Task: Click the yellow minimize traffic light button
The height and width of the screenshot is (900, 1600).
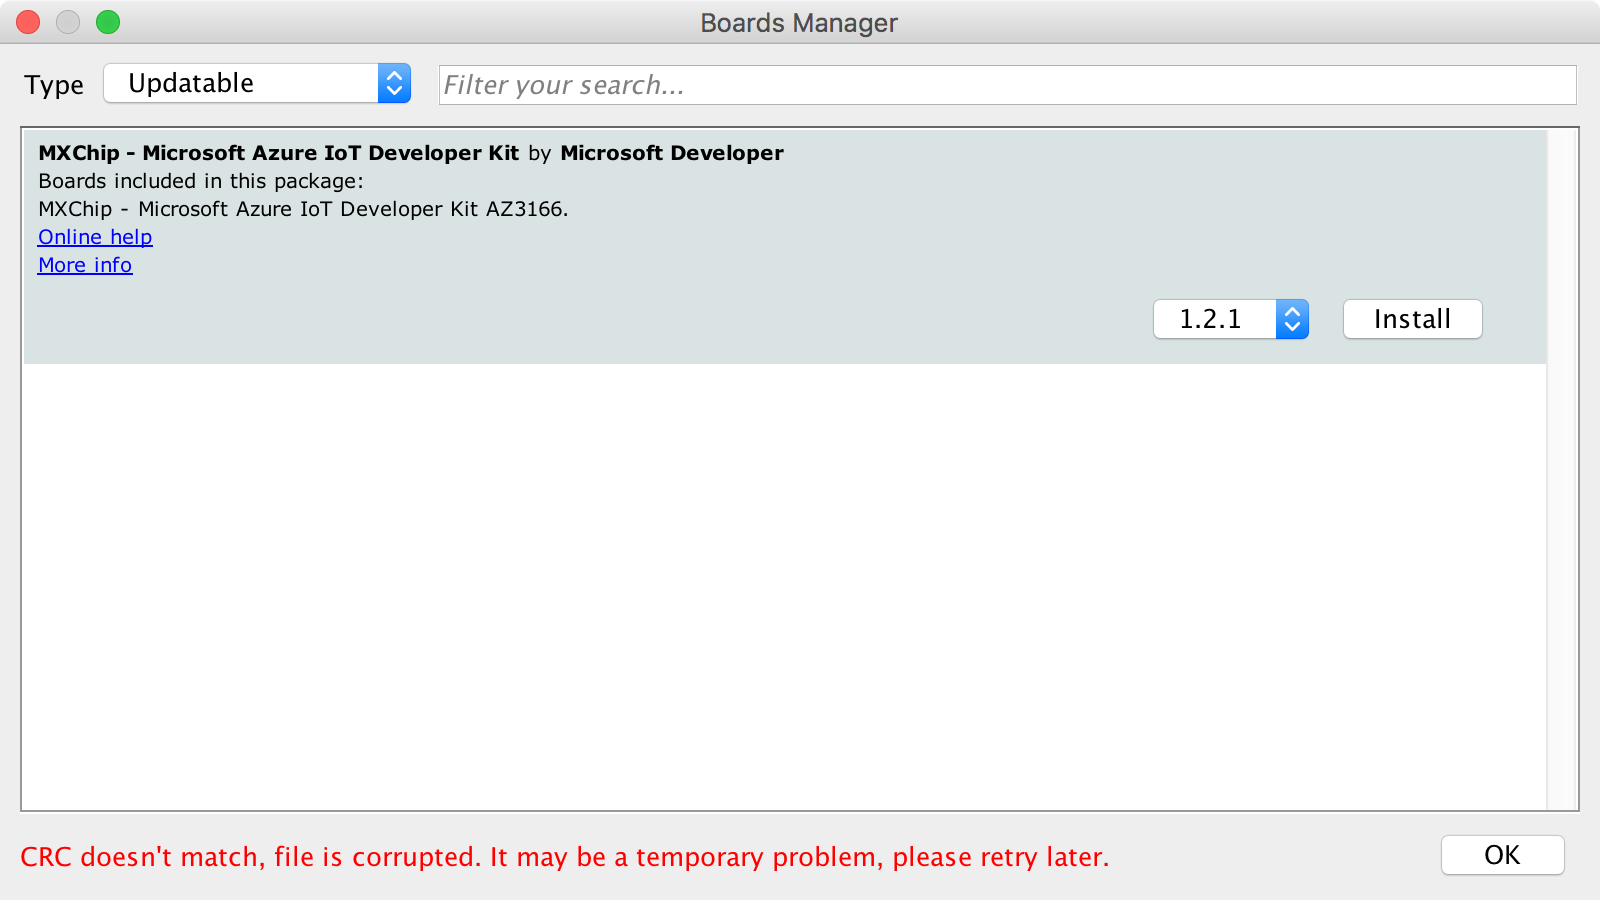Action: 67,21
